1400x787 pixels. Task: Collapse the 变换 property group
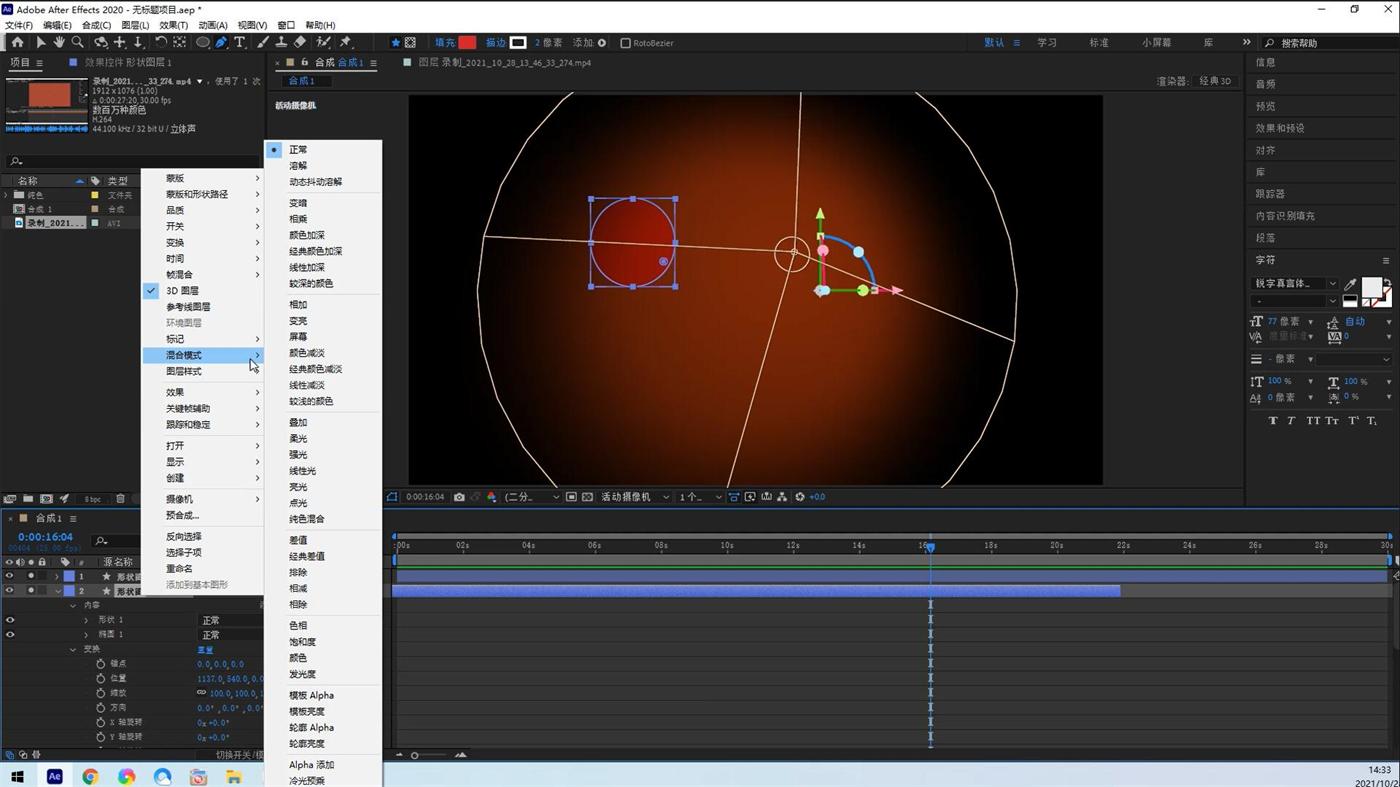(73, 650)
